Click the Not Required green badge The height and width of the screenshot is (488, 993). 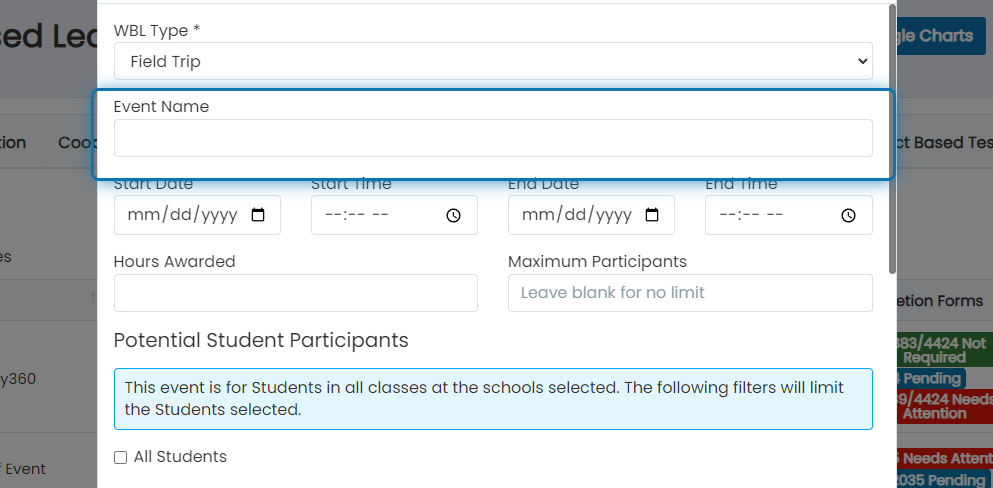click(x=944, y=350)
